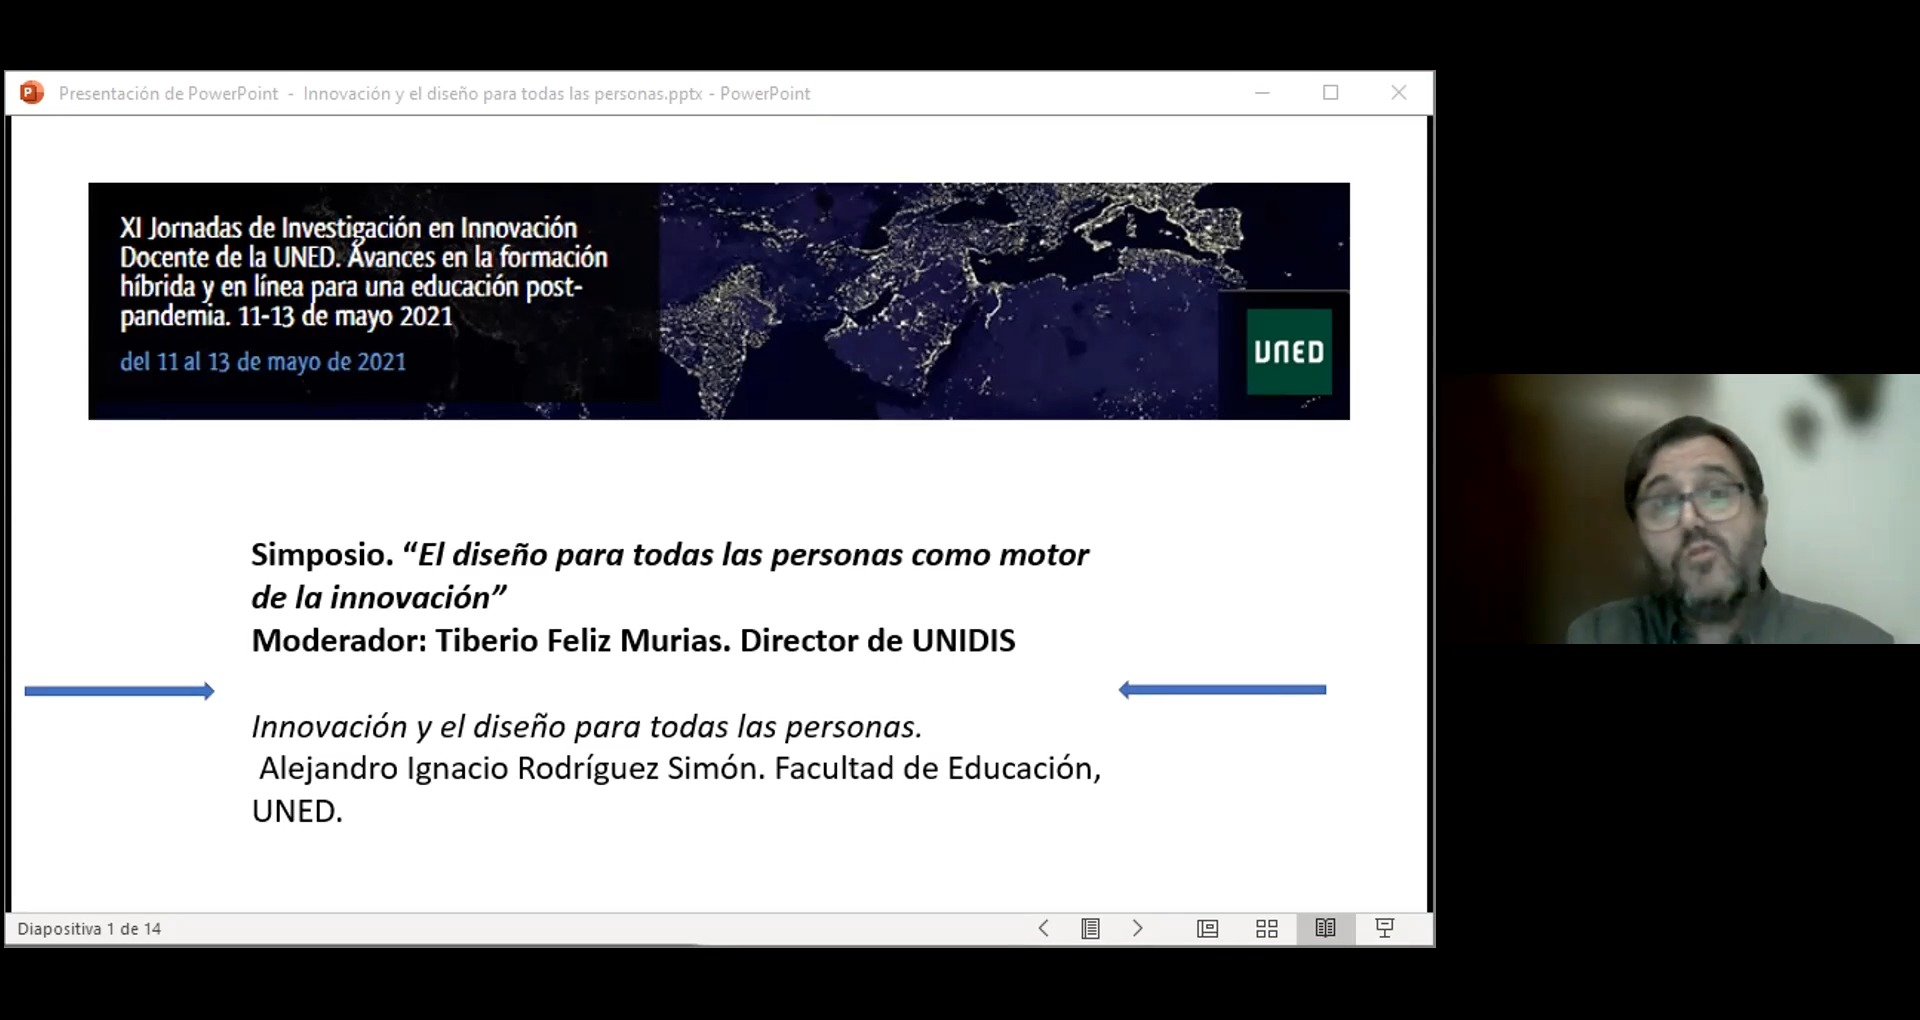Viewport: 1920px width, 1020px height.
Task: Click the UNED green logo in banner
Action: click(x=1288, y=351)
